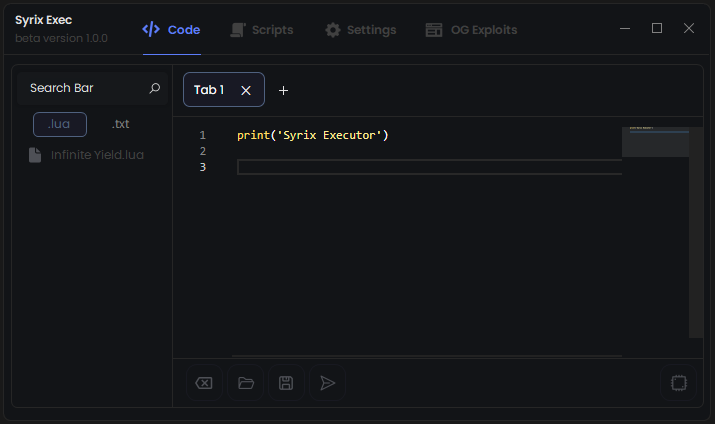Focus the Search Bar input field
The height and width of the screenshot is (424, 715).
(80, 88)
